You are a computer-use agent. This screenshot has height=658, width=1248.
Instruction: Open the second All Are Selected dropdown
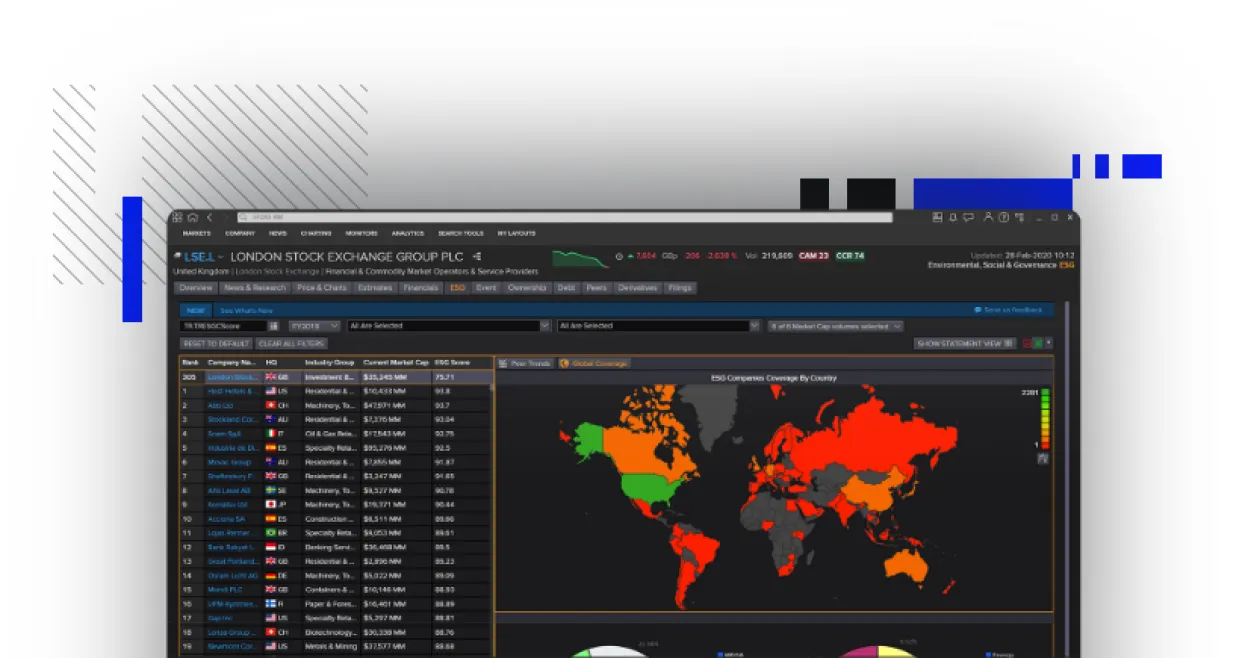tap(659, 326)
